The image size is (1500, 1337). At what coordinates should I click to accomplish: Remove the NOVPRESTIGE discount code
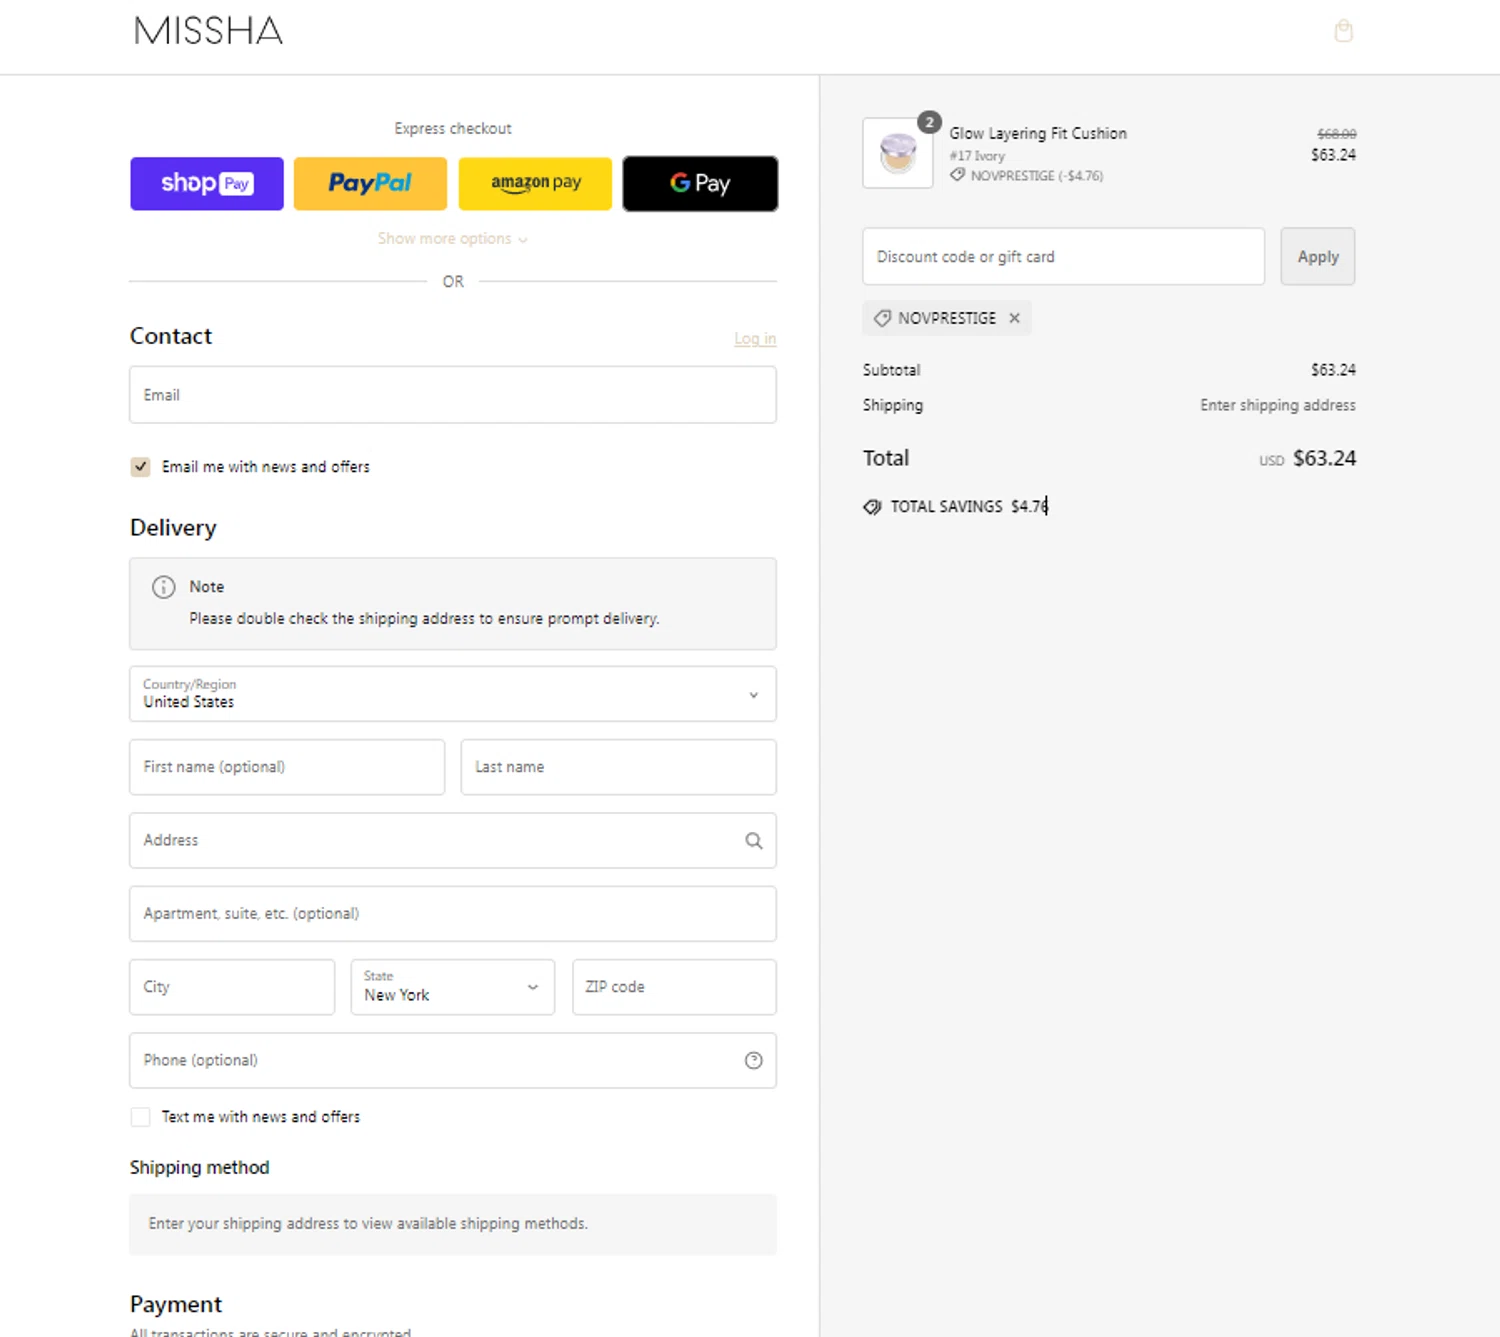(x=1014, y=318)
